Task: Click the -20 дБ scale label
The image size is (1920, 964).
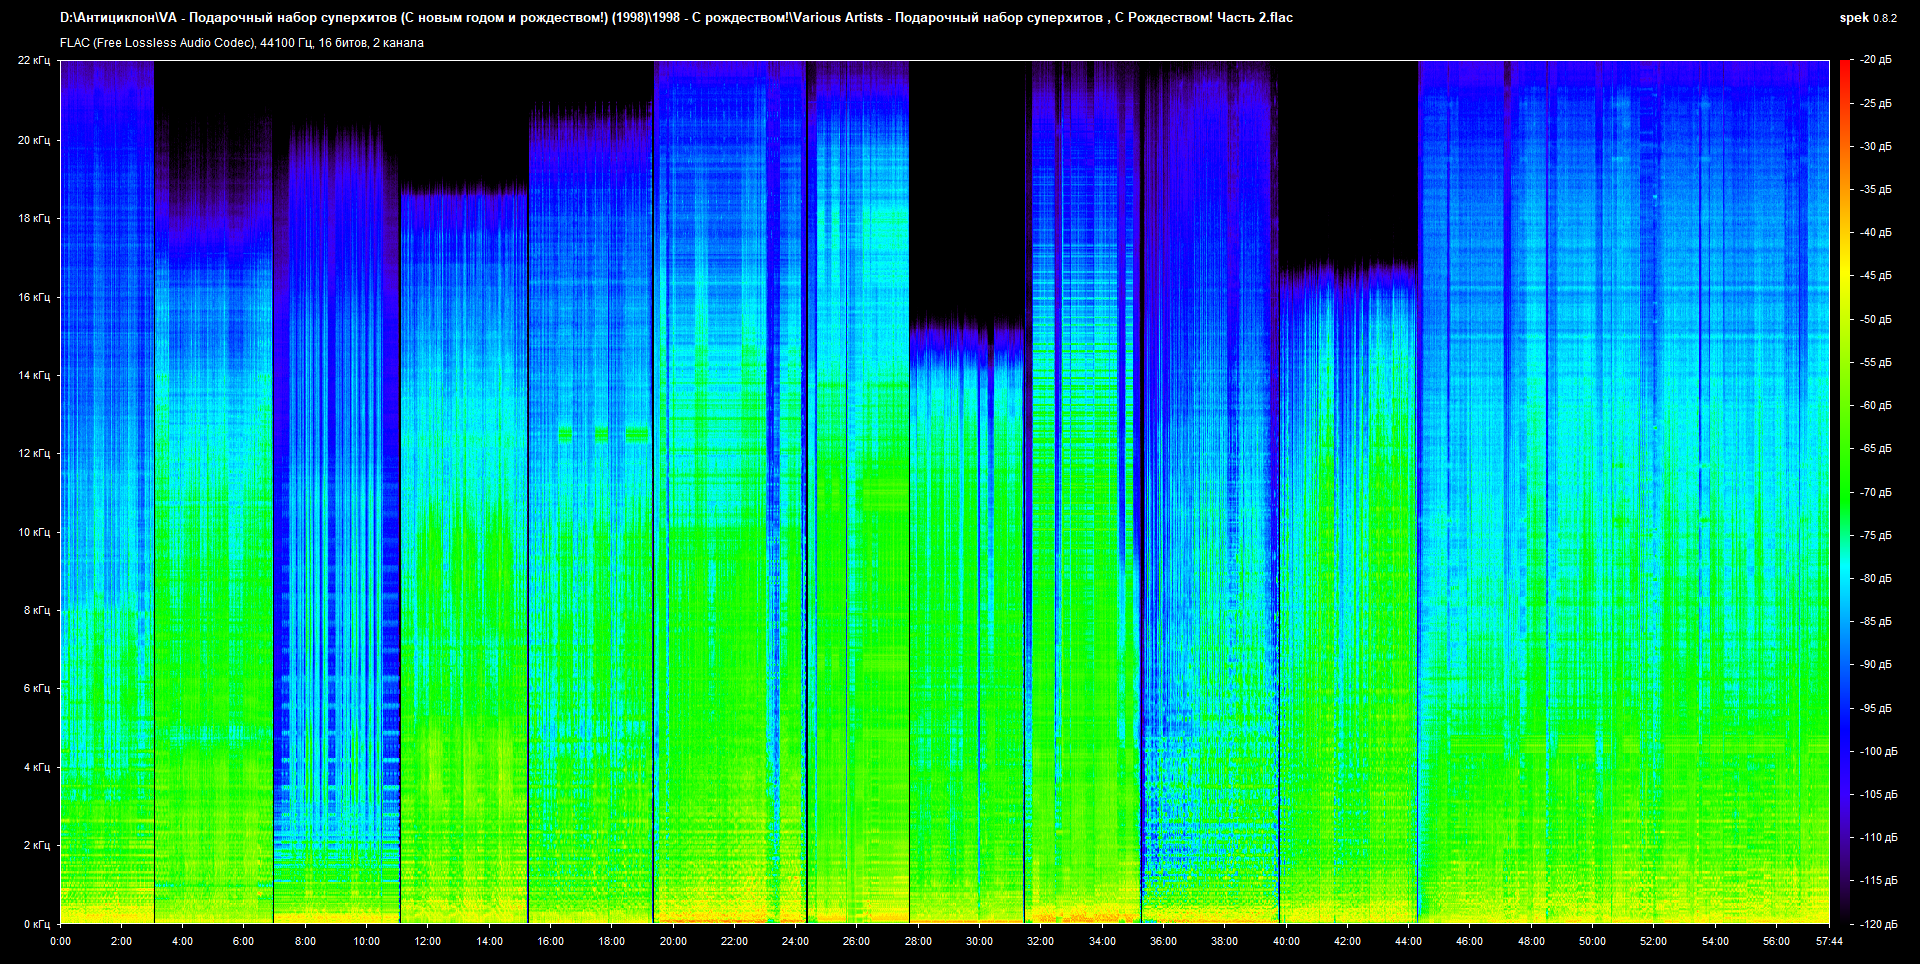Action: (1876, 60)
